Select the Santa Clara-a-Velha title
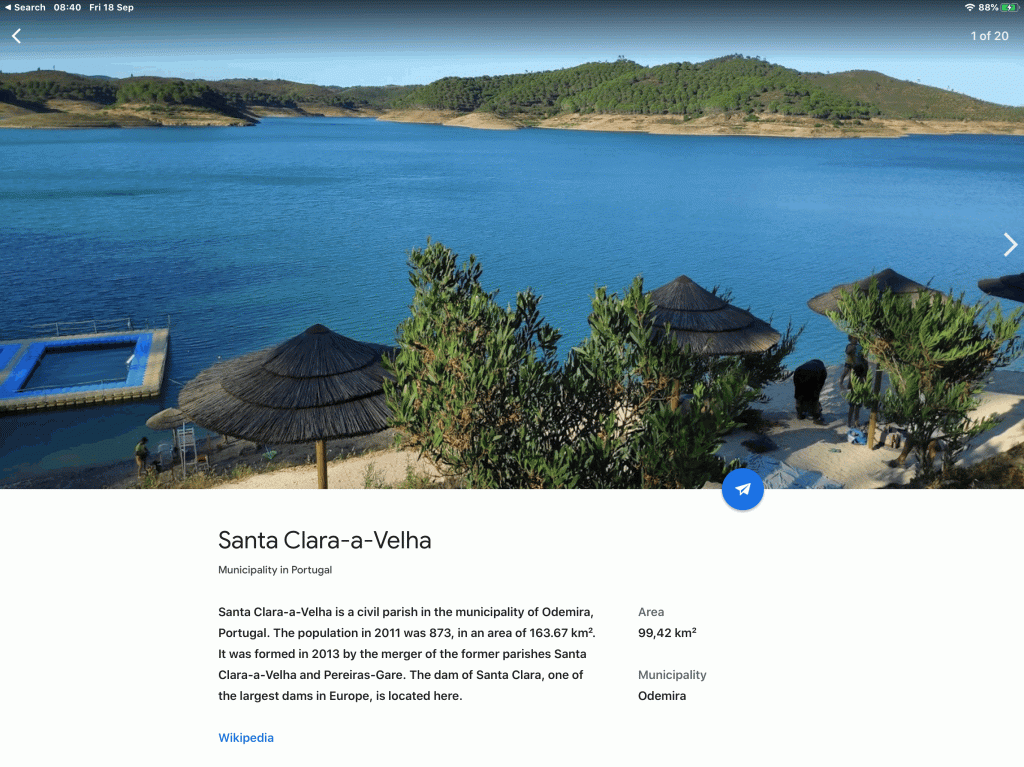This screenshot has width=1024, height=767. 325,540
